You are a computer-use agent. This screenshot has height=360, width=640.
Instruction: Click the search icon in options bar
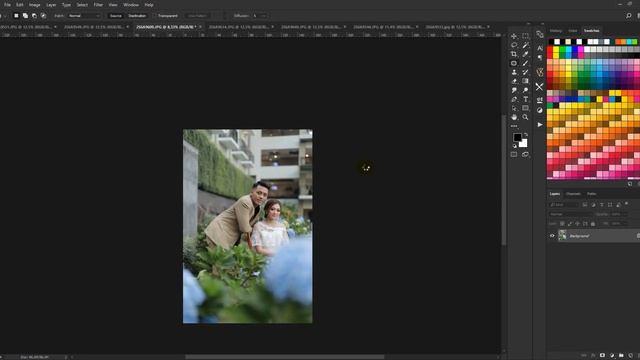629,16
